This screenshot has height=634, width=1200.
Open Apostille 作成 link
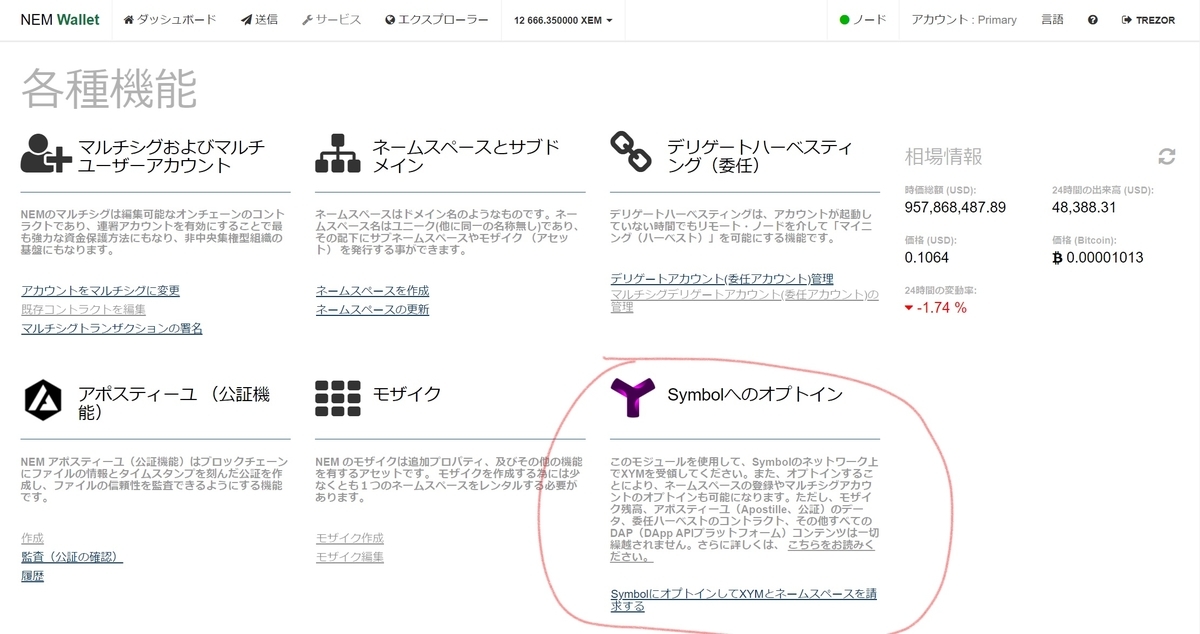[x=32, y=538]
